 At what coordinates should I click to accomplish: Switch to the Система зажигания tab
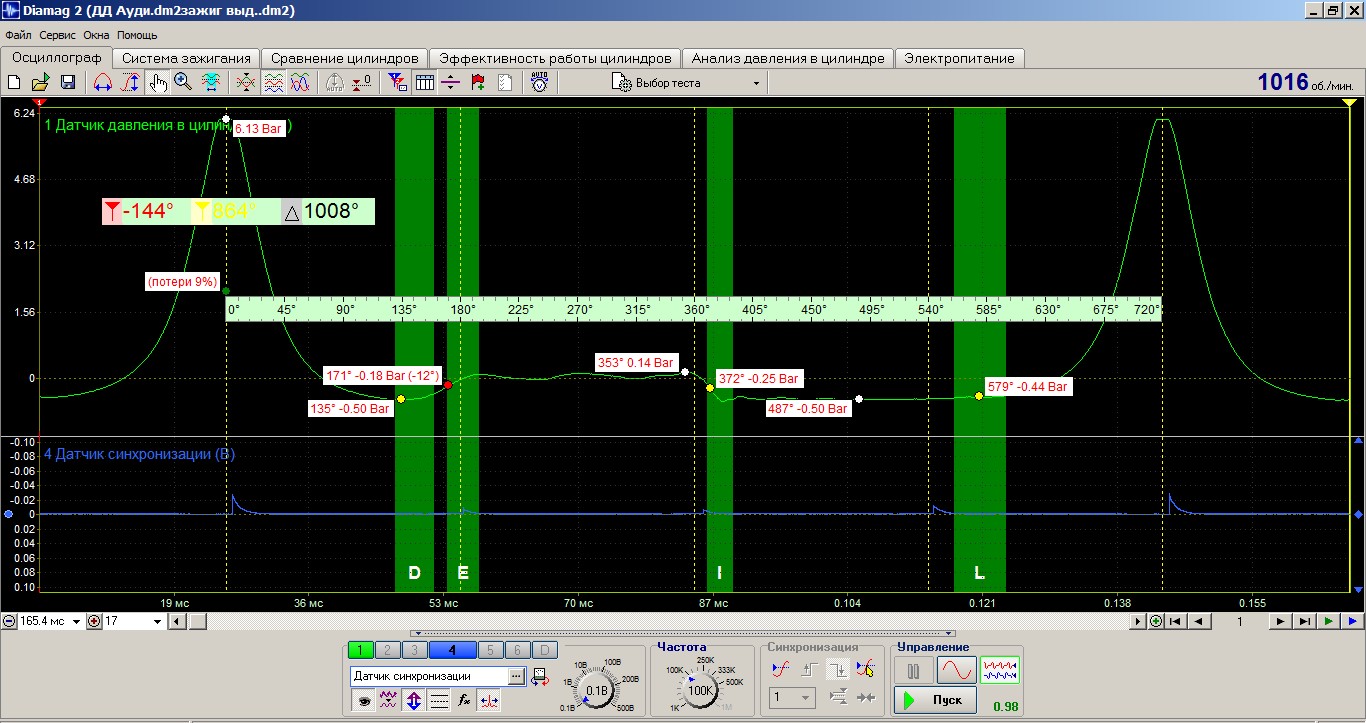(186, 58)
